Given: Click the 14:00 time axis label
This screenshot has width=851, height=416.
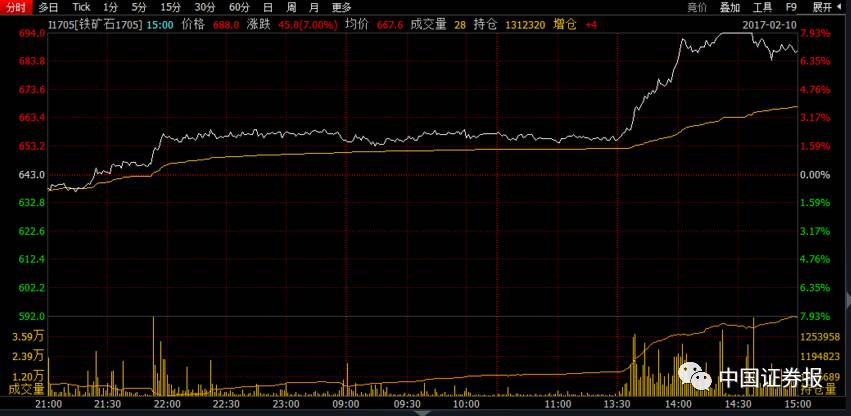Looking at the screenshot, I should point(678,404).
